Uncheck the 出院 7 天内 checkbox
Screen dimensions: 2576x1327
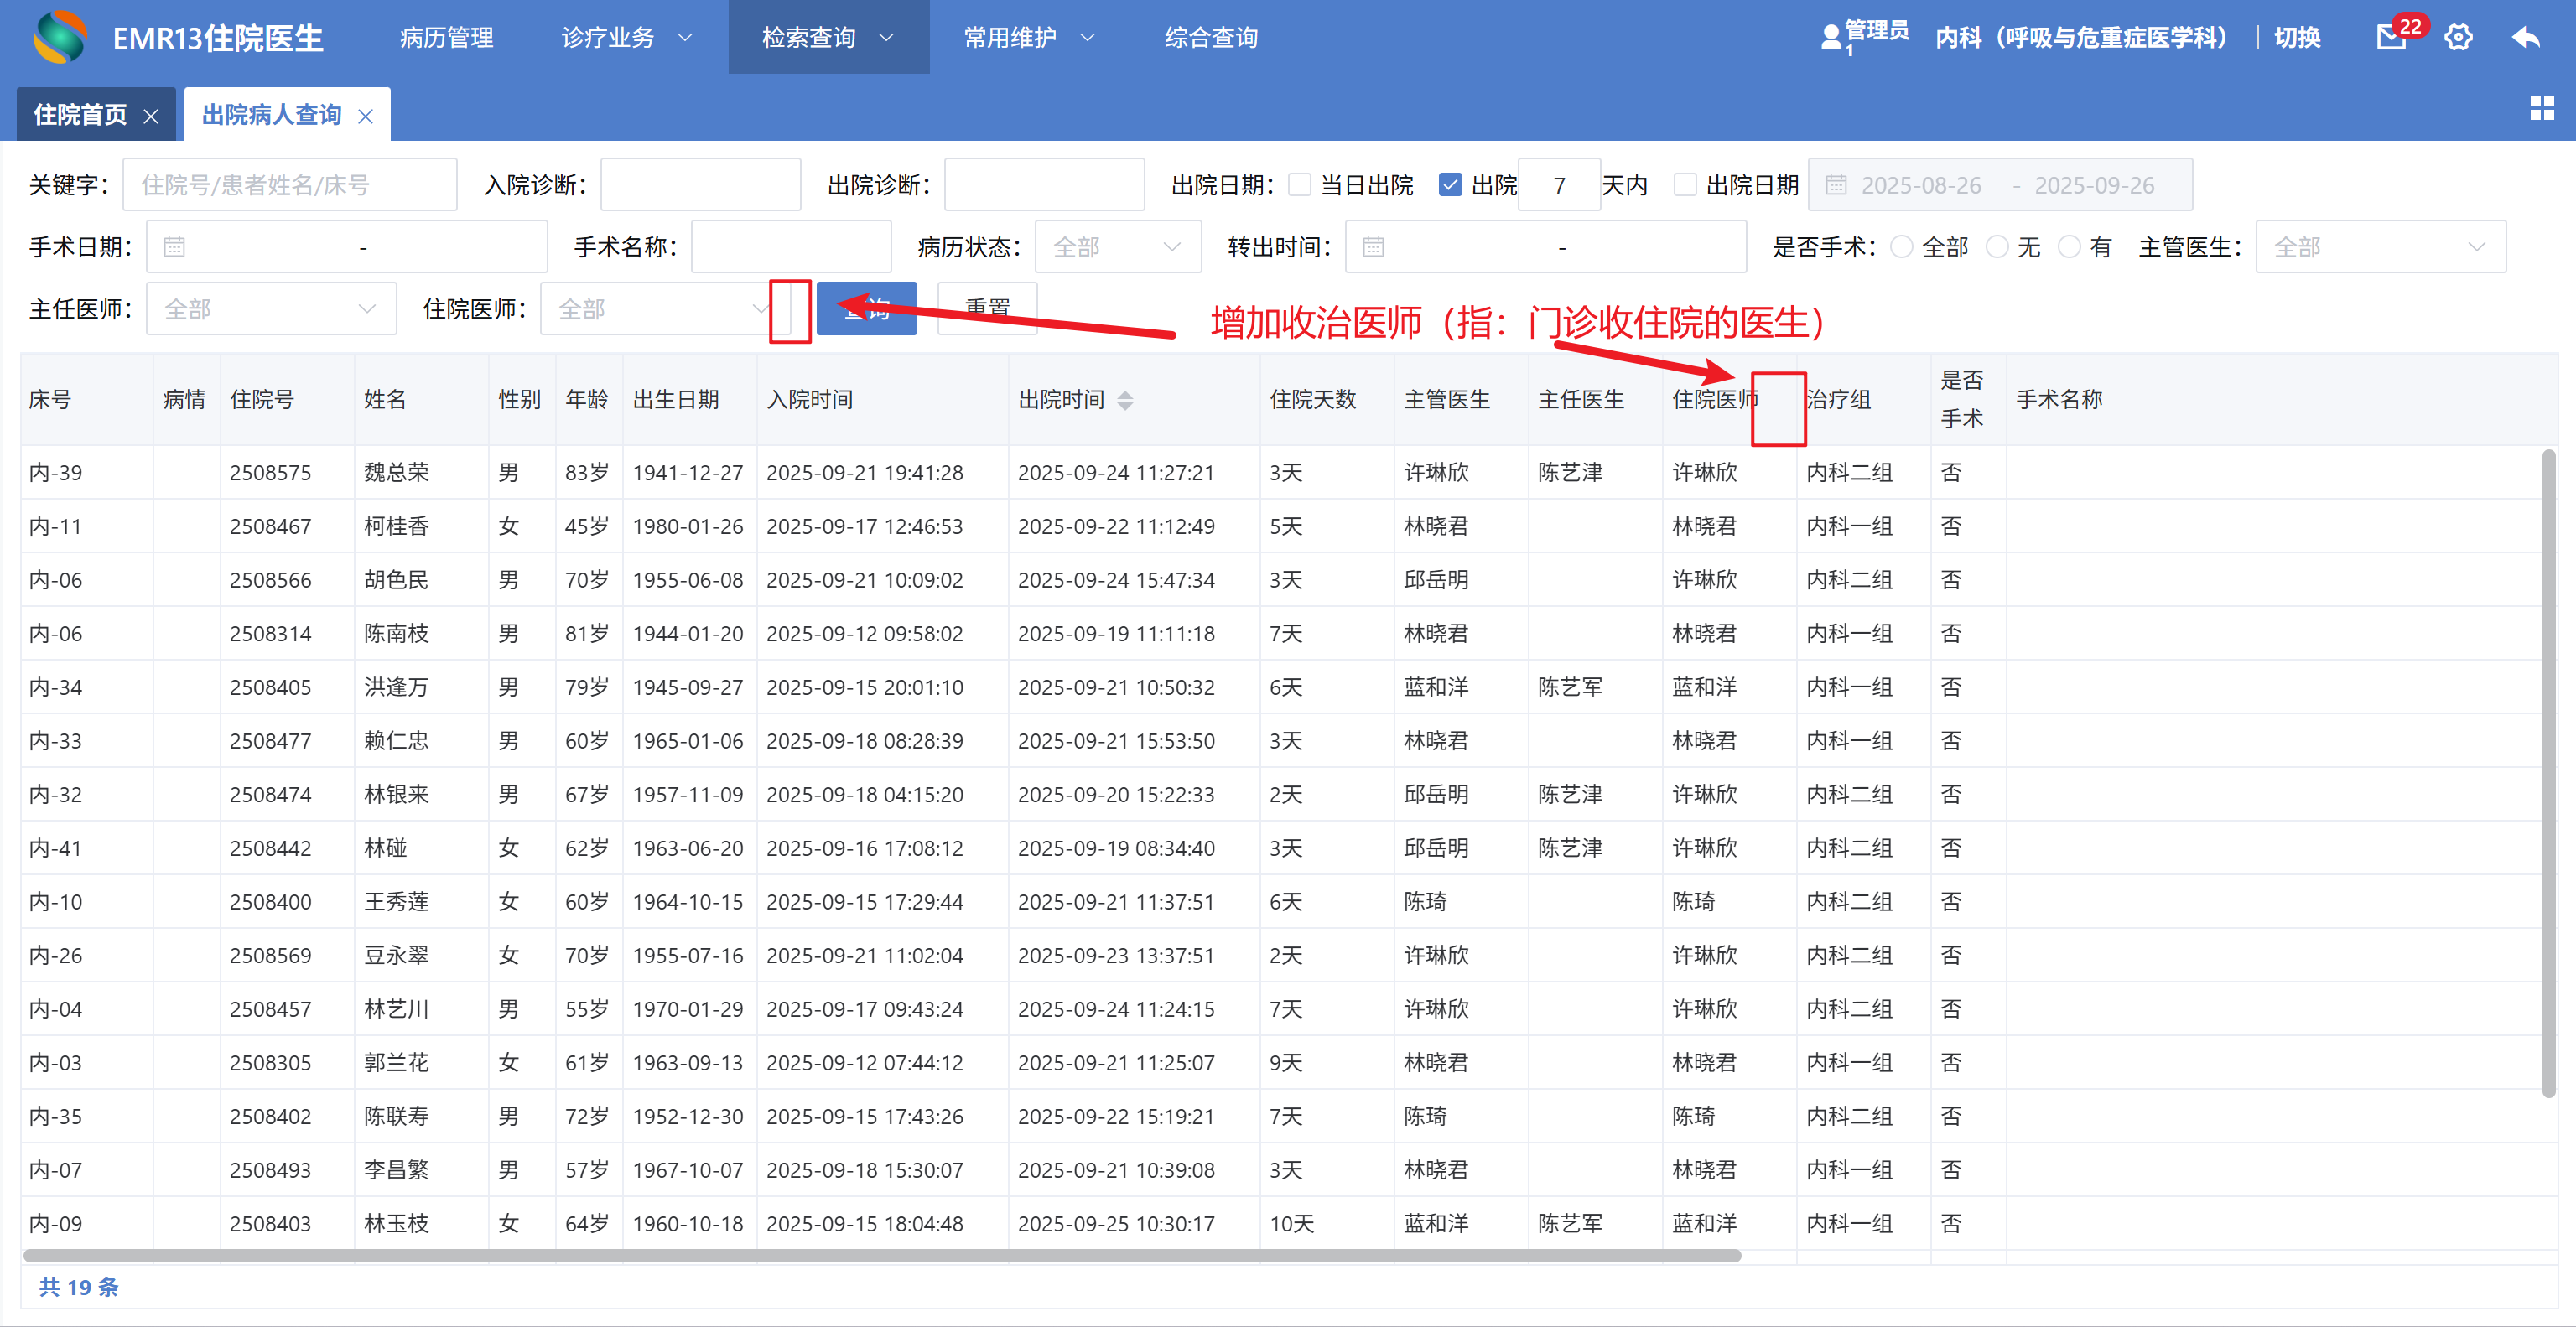pyautogui.click(x=1449, y=185)
